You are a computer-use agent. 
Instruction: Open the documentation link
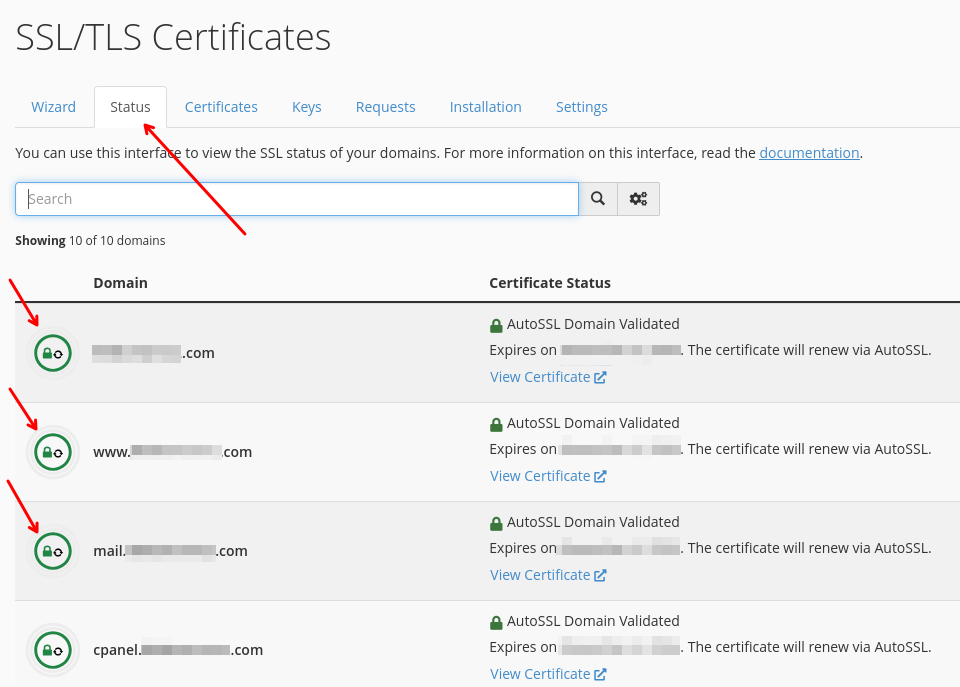pos(809,153)
